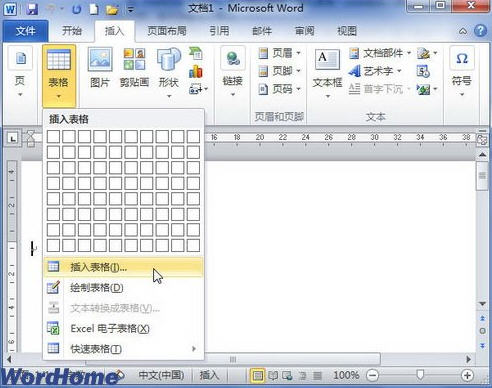Click the horizontal scrollbar right arrow
The width and height of the screenshot is (492, 388).
pyautogui.click(x=469, y=359)
